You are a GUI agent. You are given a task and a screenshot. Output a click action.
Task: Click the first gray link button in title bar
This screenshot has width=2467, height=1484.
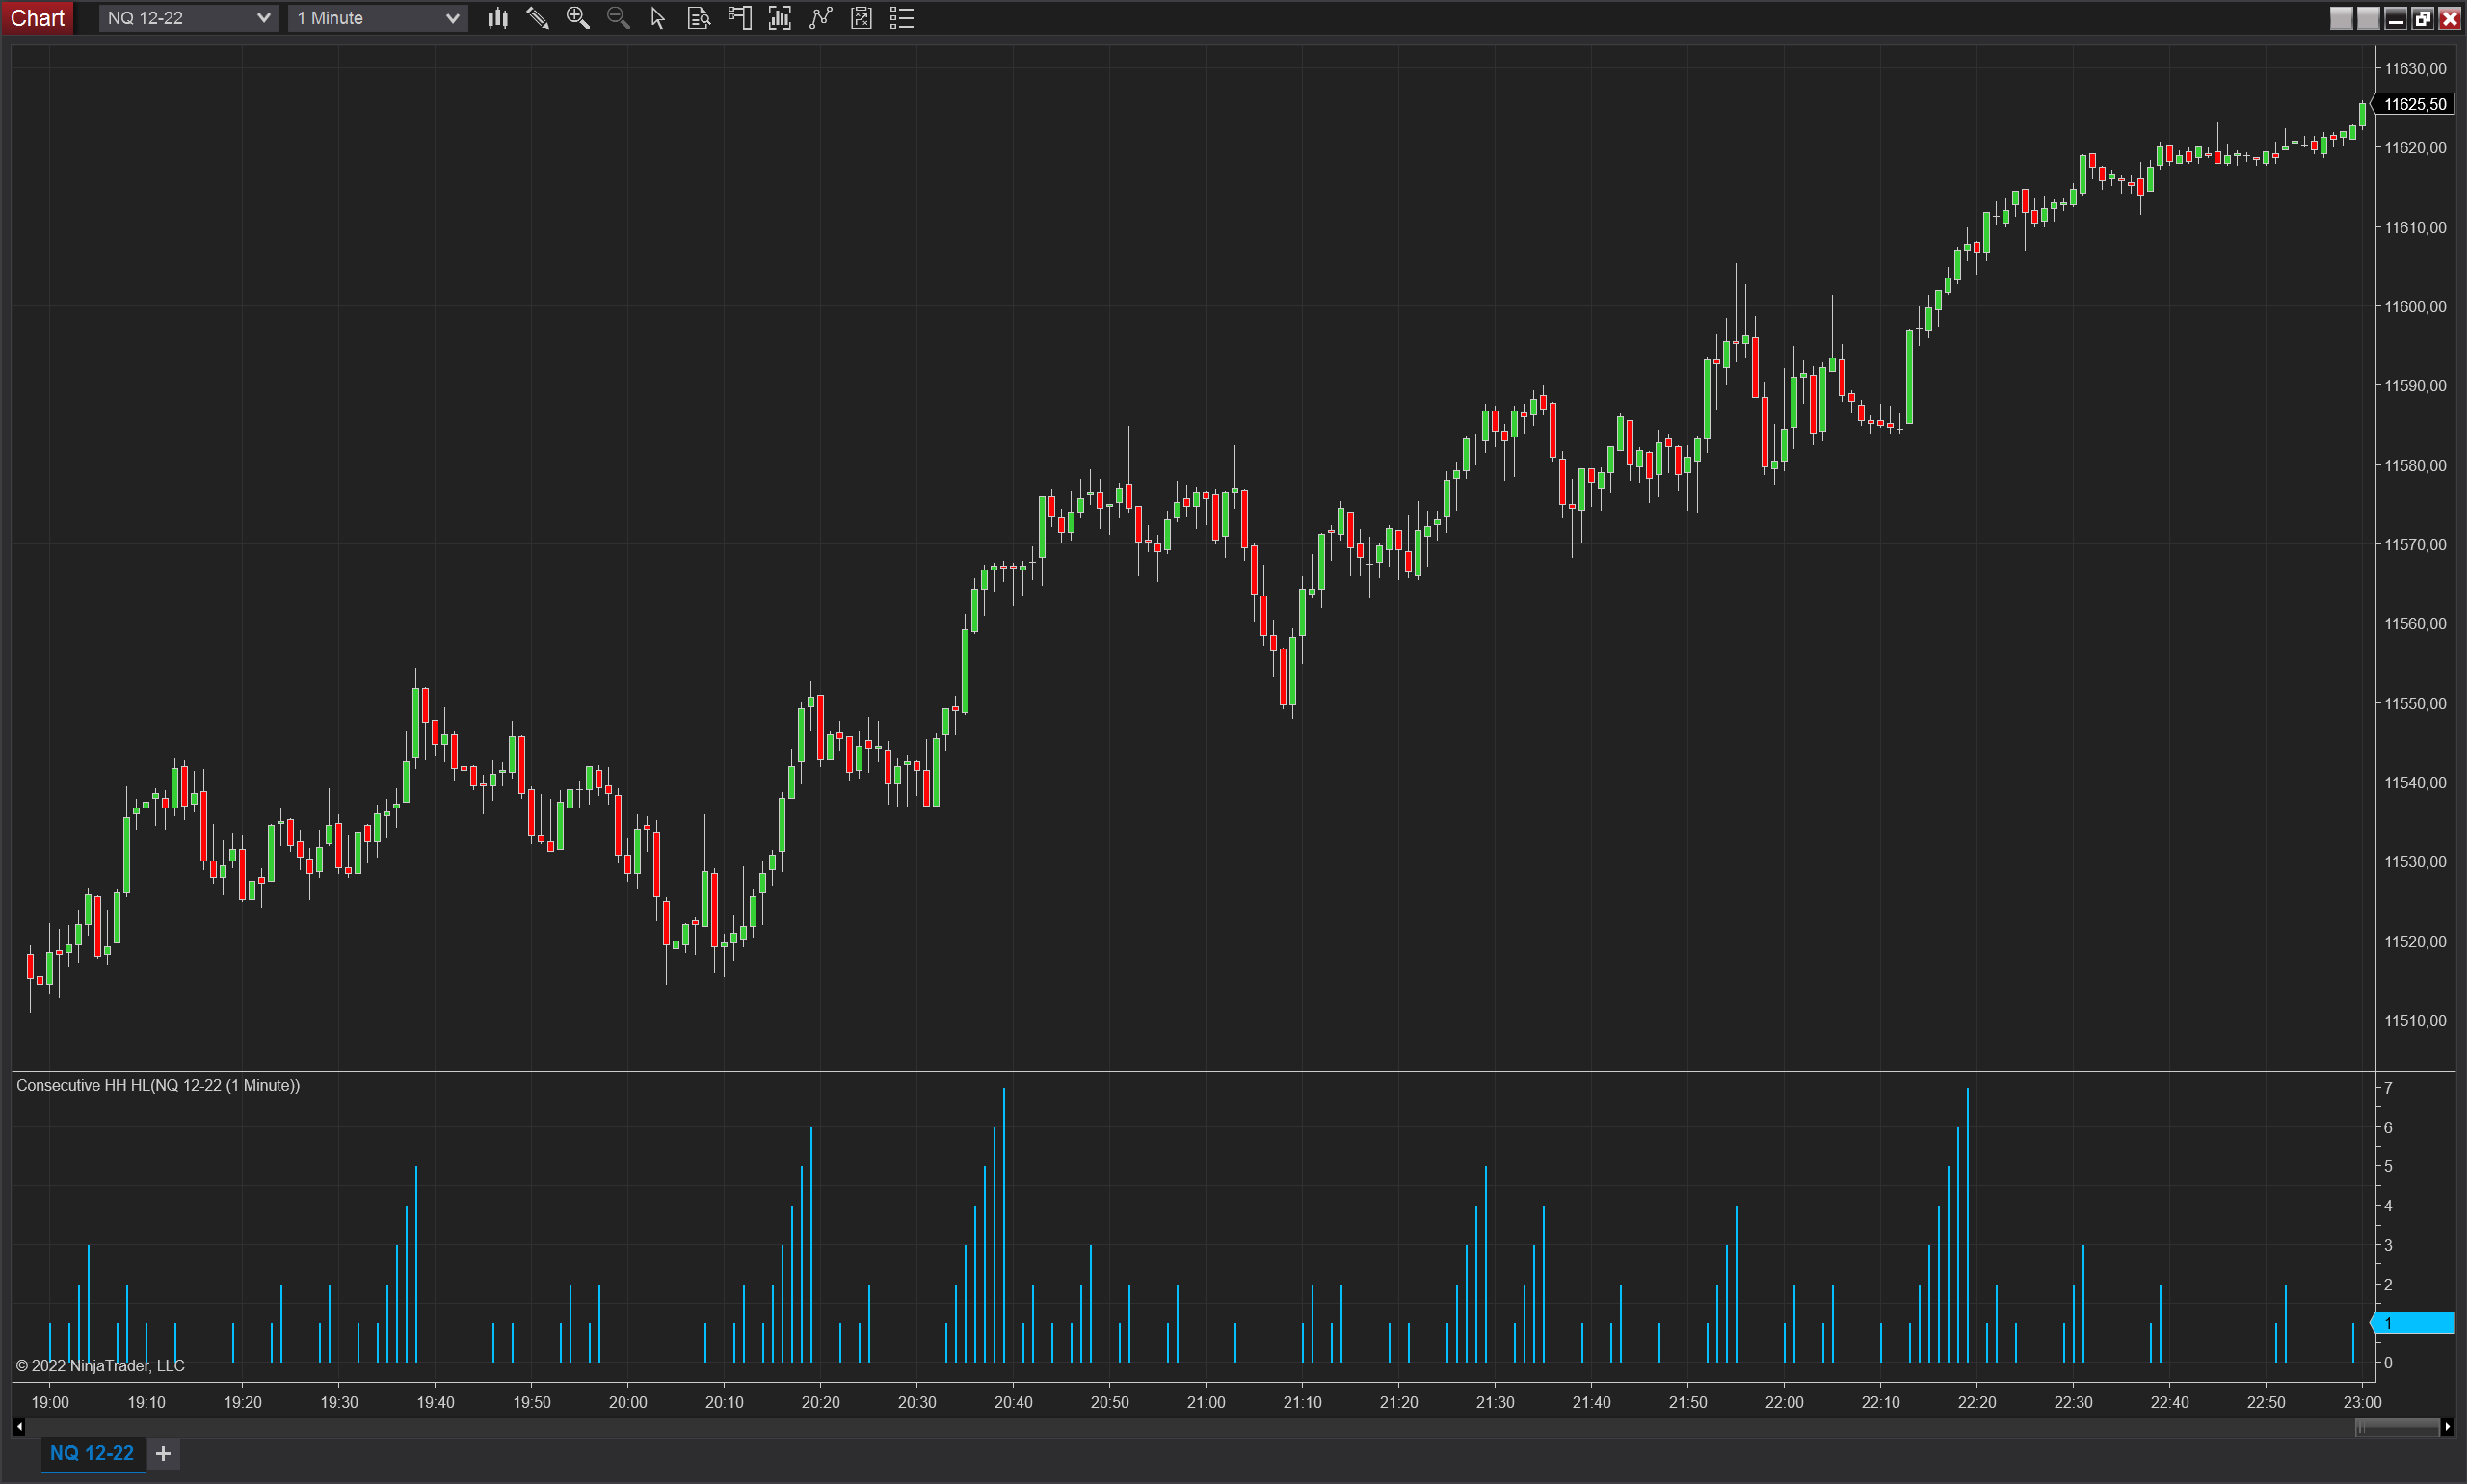click(2341, 18)
